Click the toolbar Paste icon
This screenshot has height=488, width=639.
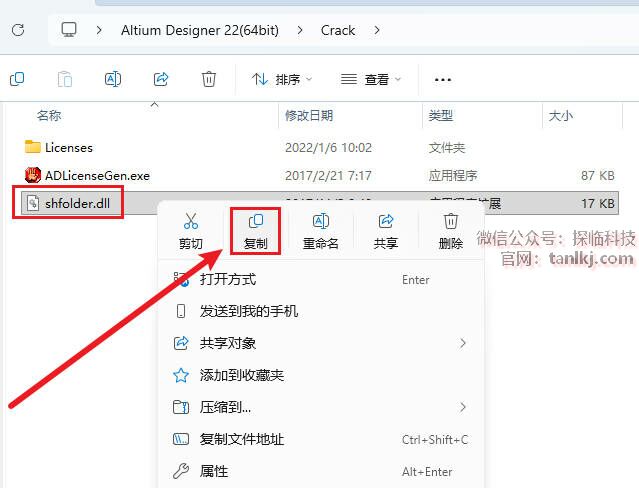pyautogui.click(x=65, y=79)
